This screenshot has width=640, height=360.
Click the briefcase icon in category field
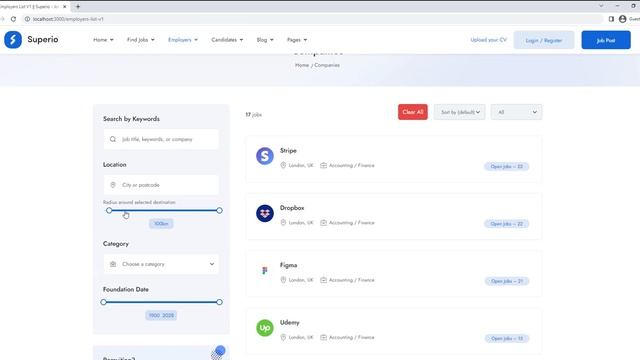[113, 264]
